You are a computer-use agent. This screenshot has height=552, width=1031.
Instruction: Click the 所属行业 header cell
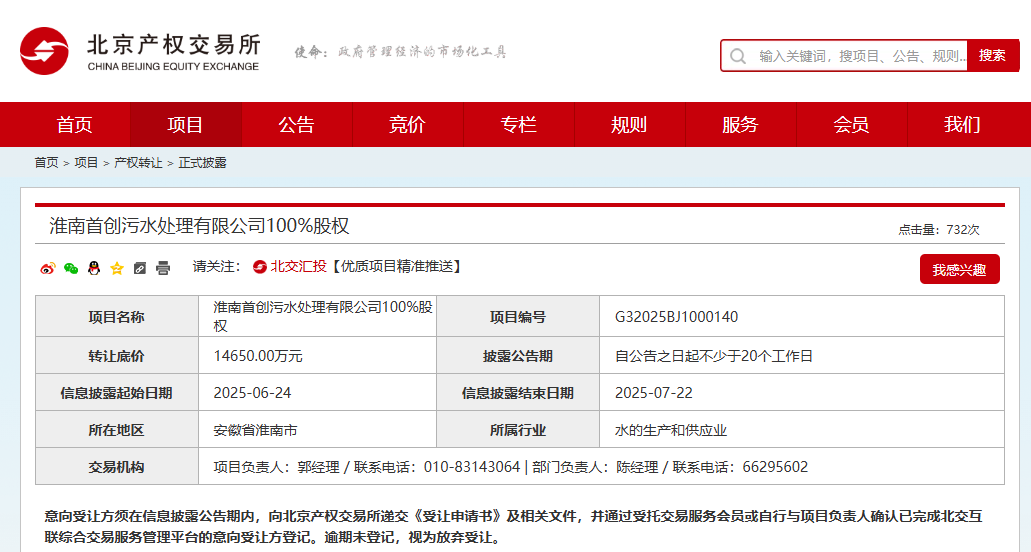[518, 430]
